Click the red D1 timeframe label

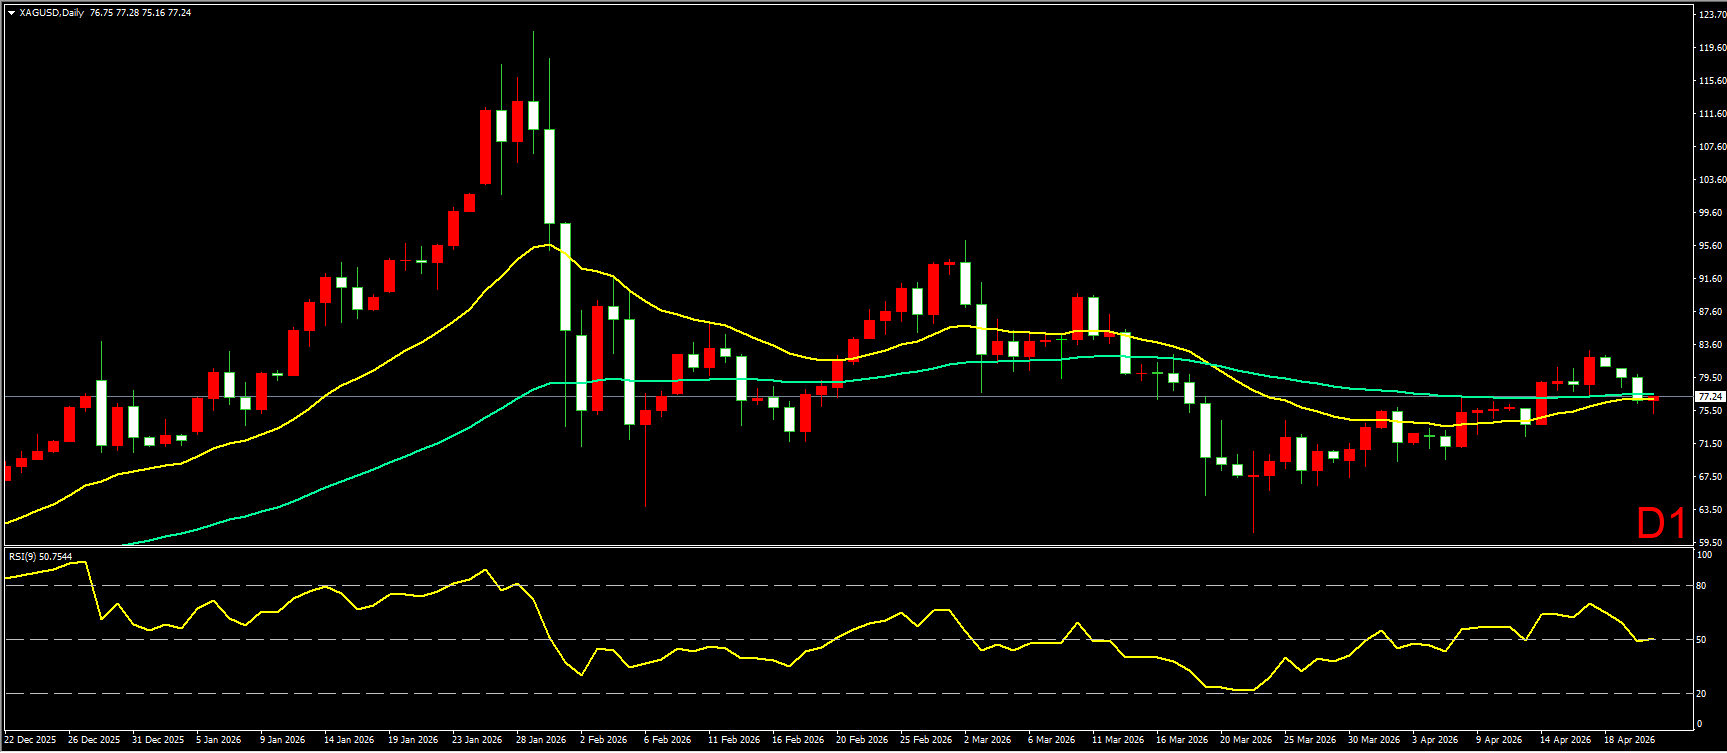tap(1661, 523)
